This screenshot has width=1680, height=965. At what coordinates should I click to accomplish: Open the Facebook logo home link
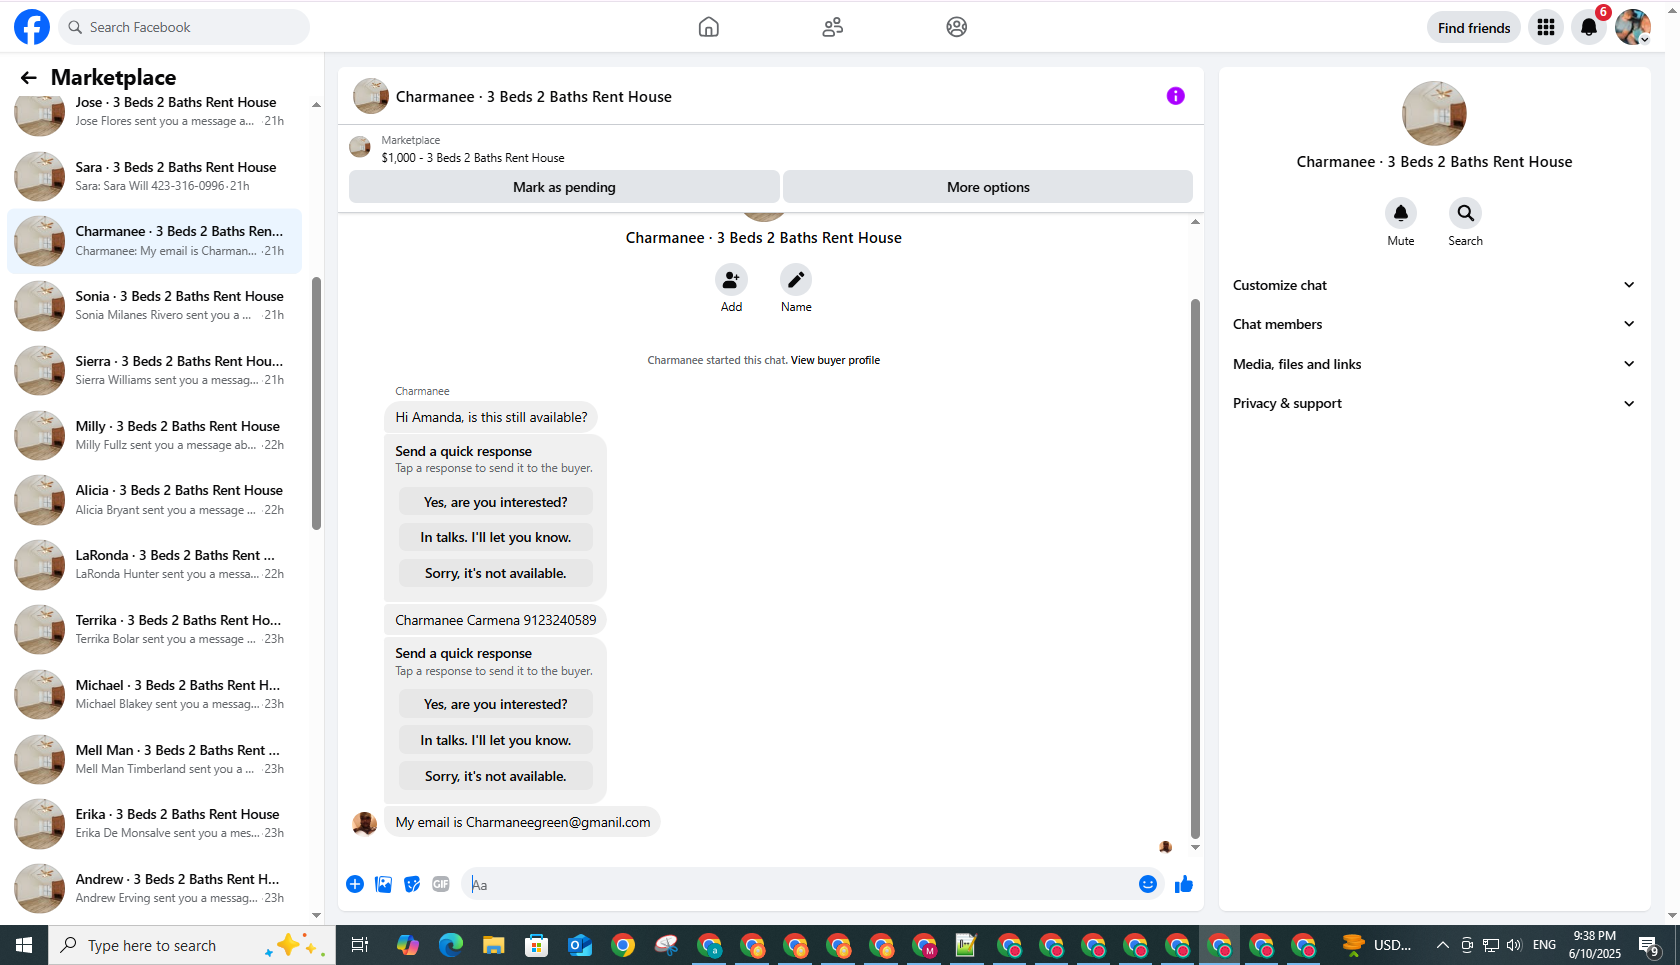pyautogui.click(x=31, y=27)
